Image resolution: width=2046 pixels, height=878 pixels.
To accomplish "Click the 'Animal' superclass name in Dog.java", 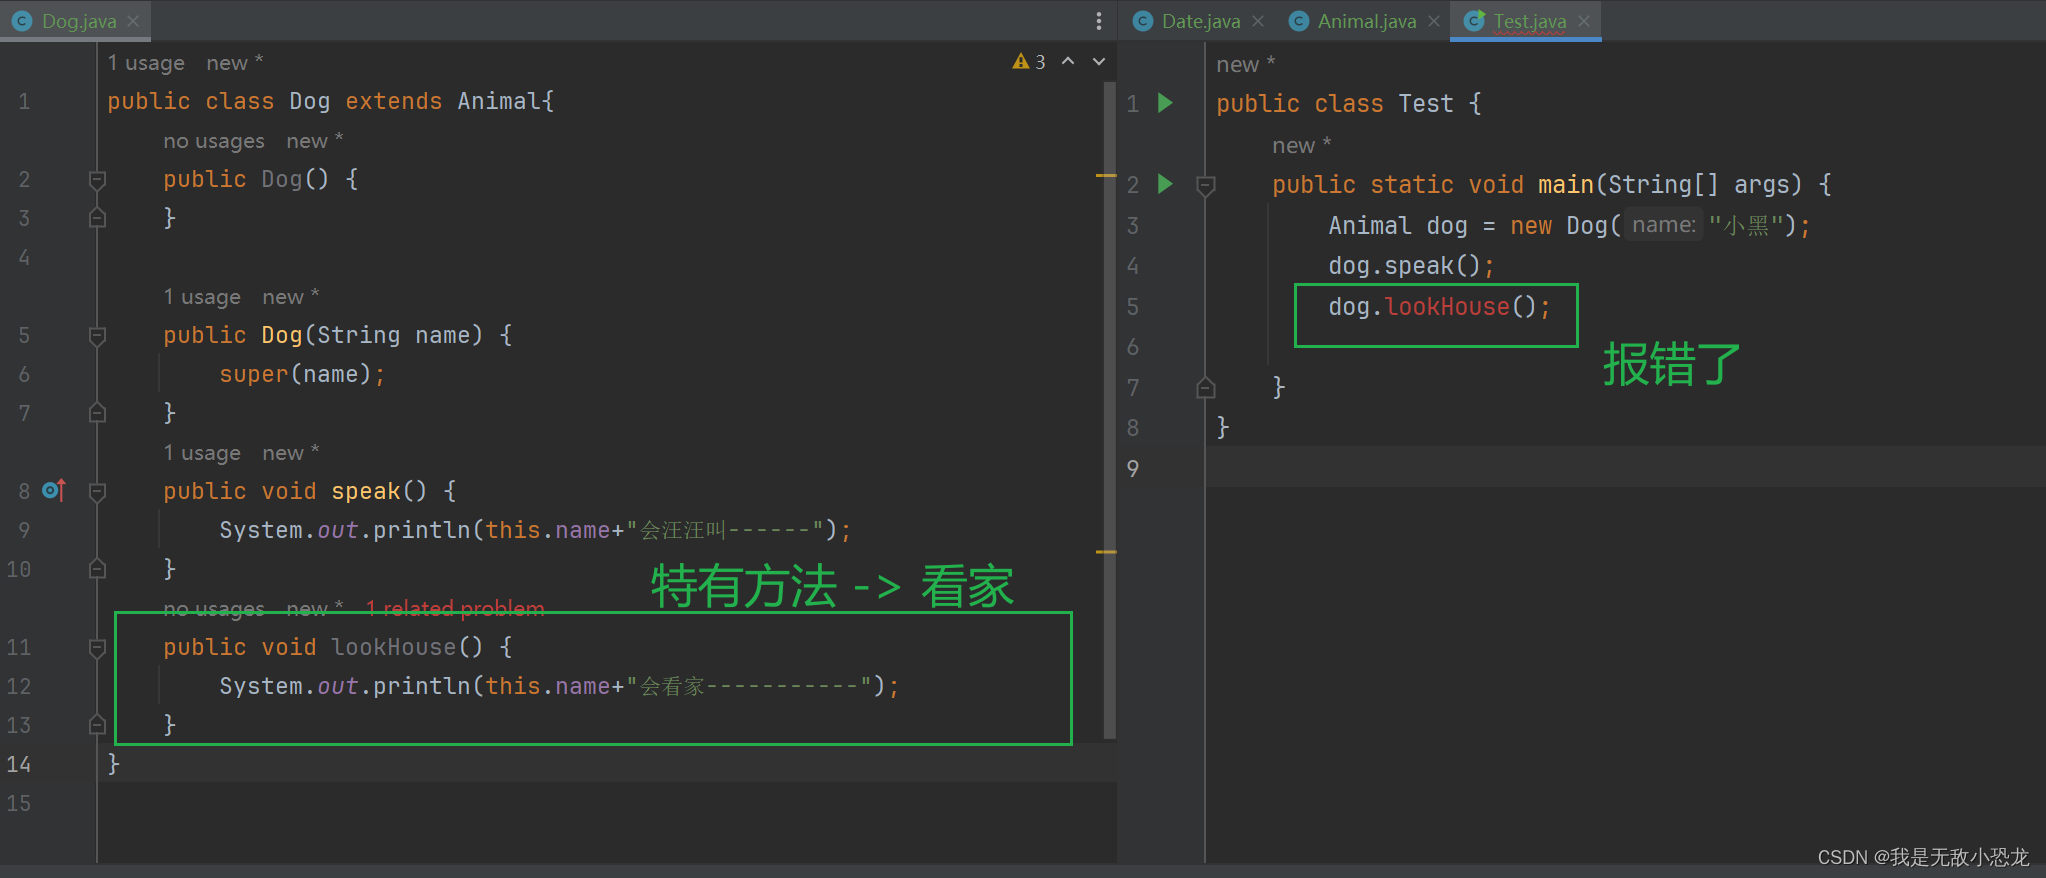I will click(500, 101).
